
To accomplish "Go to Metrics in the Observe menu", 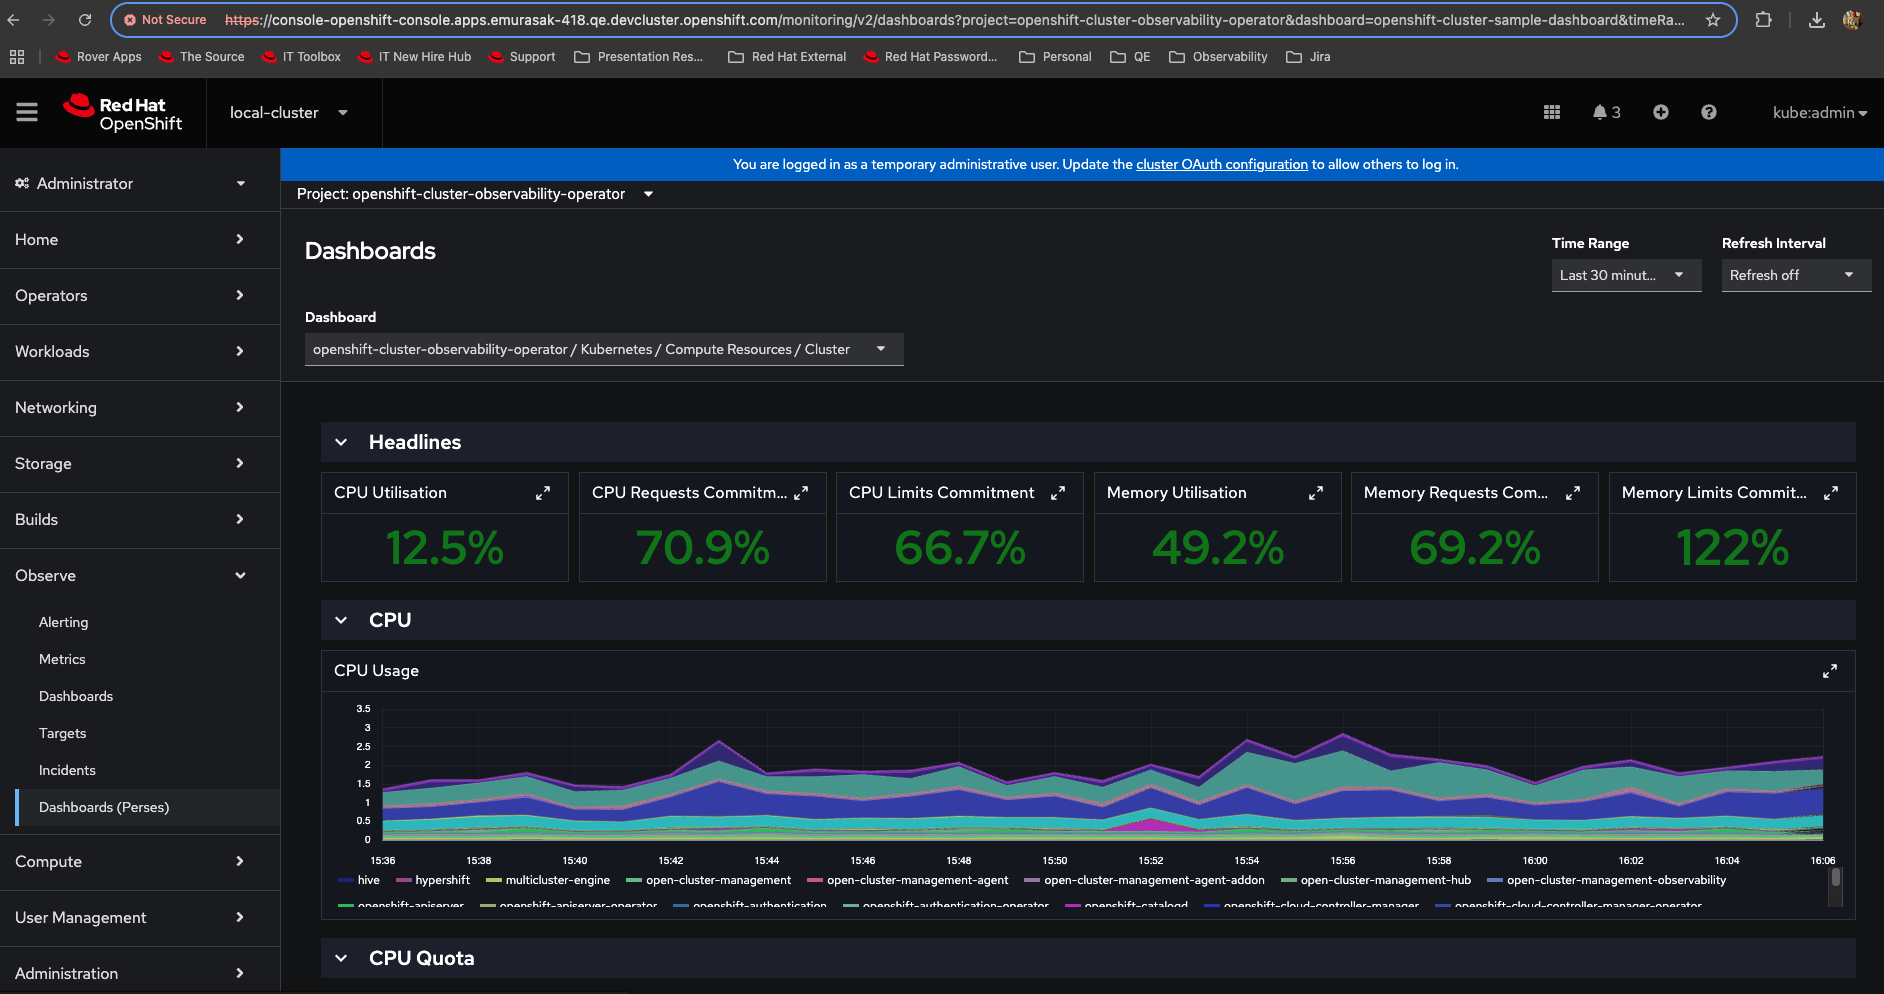I will 62,659.
